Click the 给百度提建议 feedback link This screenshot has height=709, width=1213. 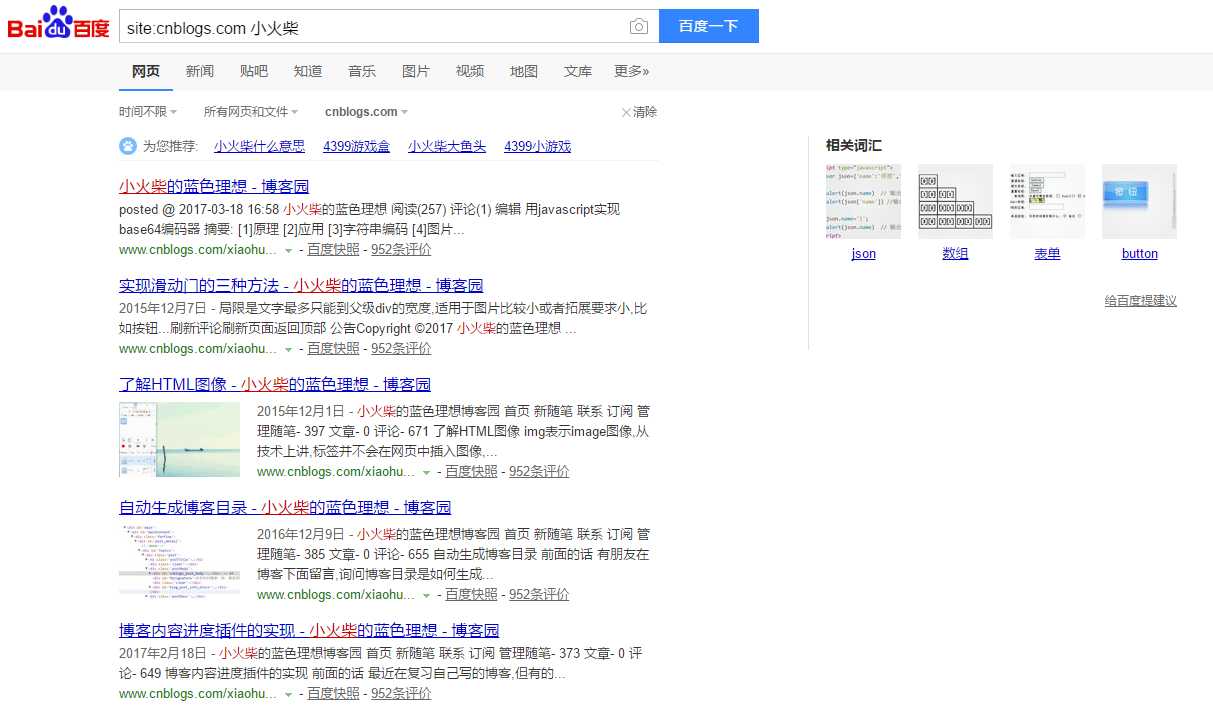(x=1141, y=301)
